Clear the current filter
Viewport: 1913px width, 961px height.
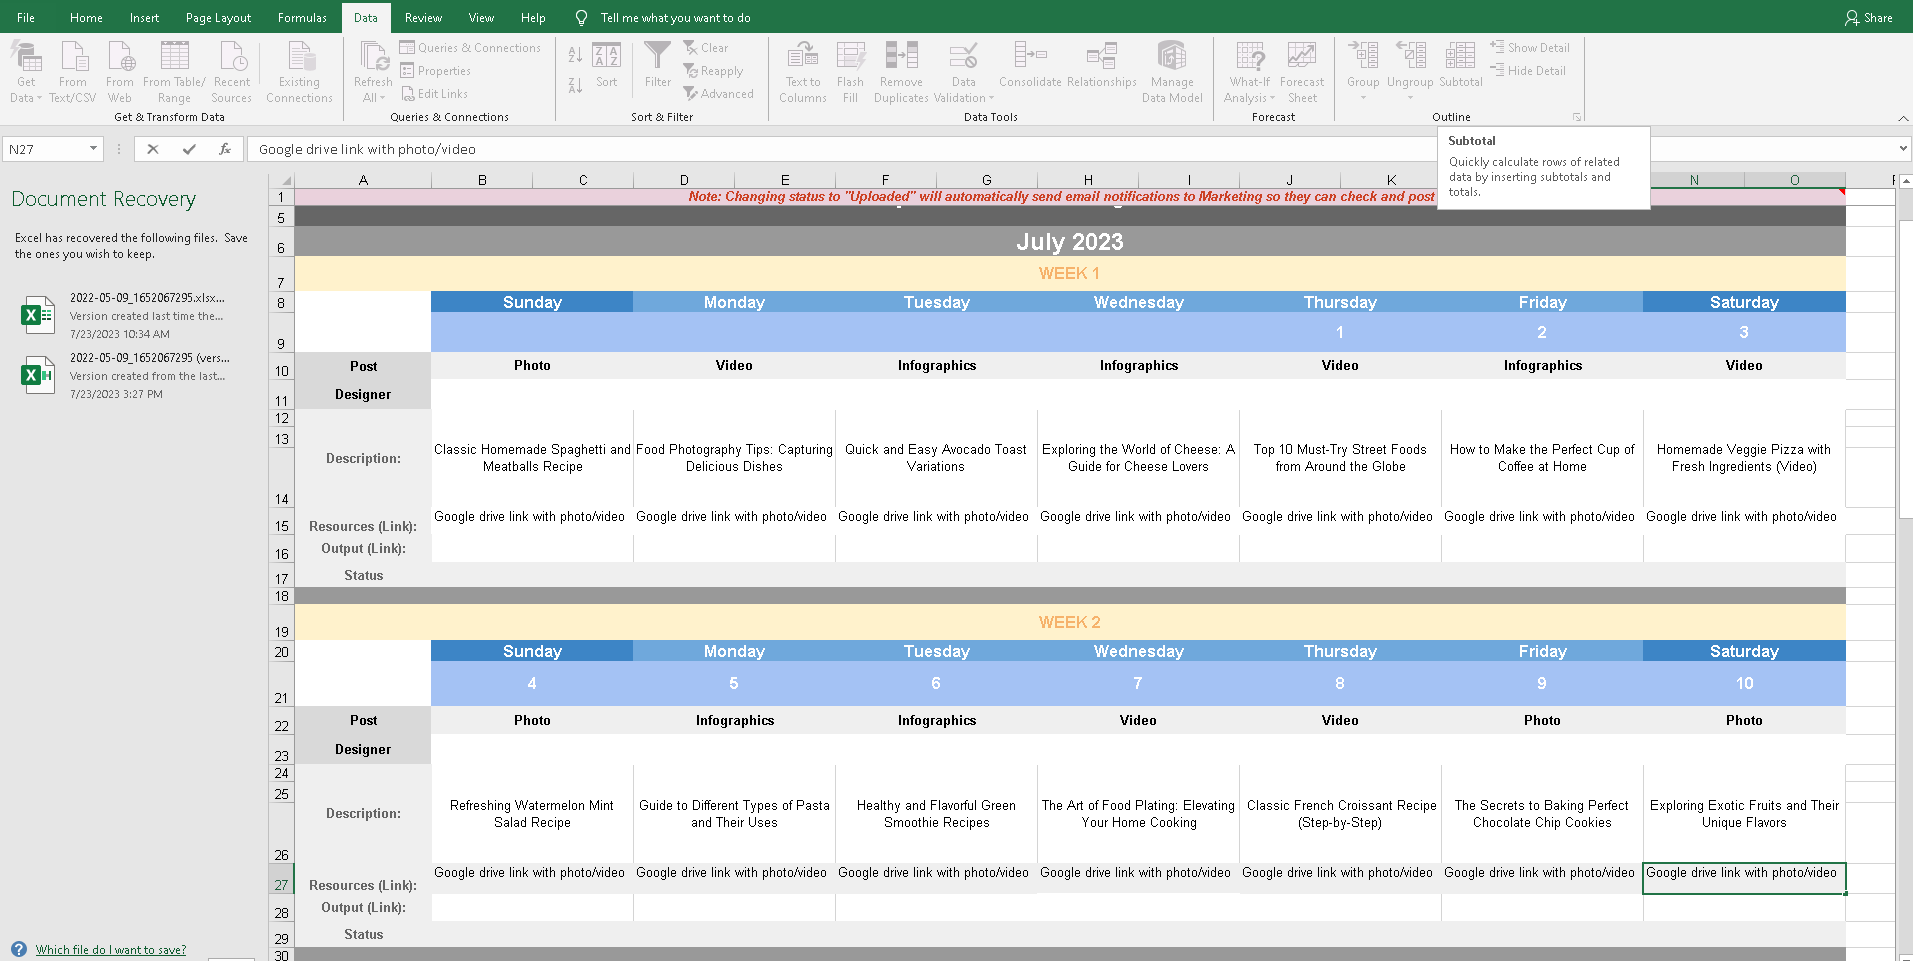pyautogui.click(x=706, y=47)
